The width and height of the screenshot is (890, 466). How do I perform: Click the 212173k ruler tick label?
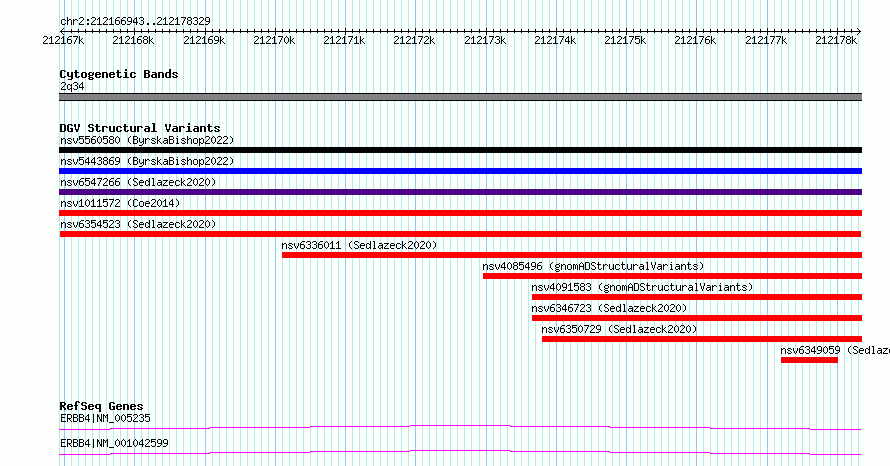(x=485, y=40)
